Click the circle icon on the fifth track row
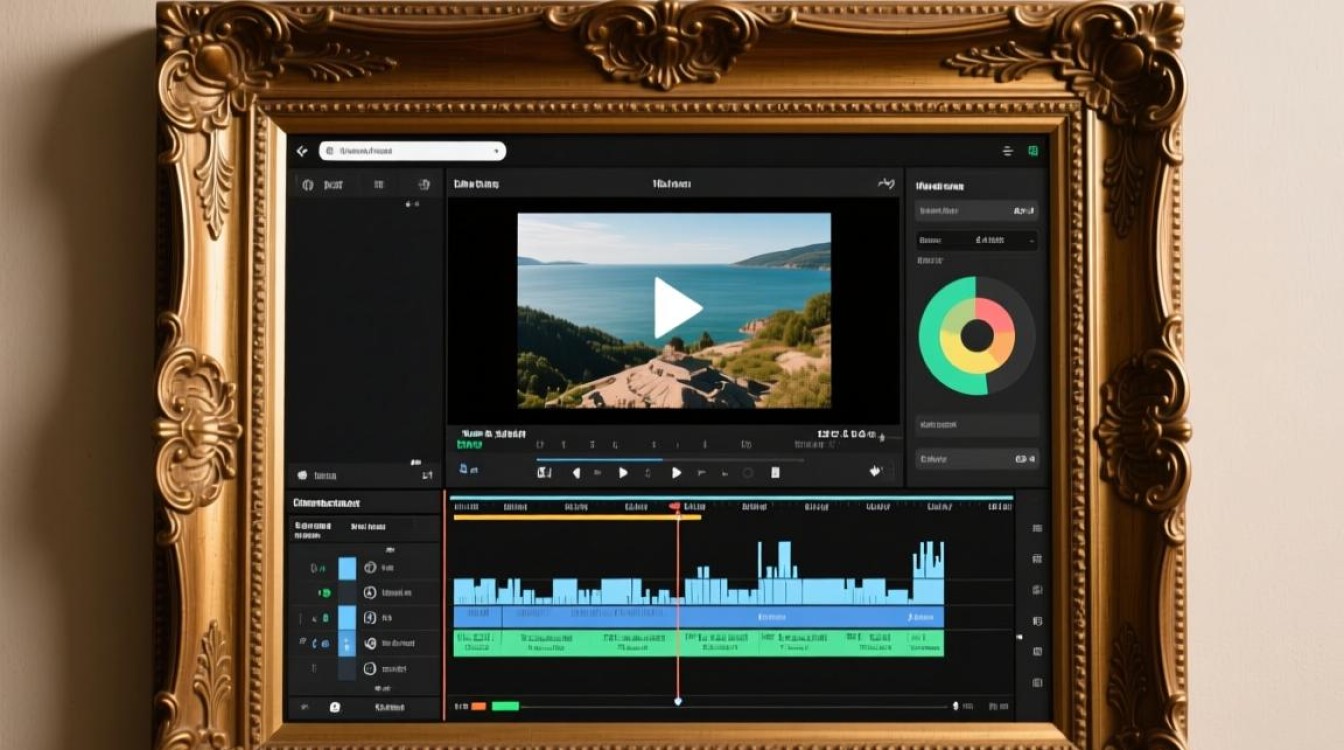Screen dimensions: 1344x750 point(370,668)
